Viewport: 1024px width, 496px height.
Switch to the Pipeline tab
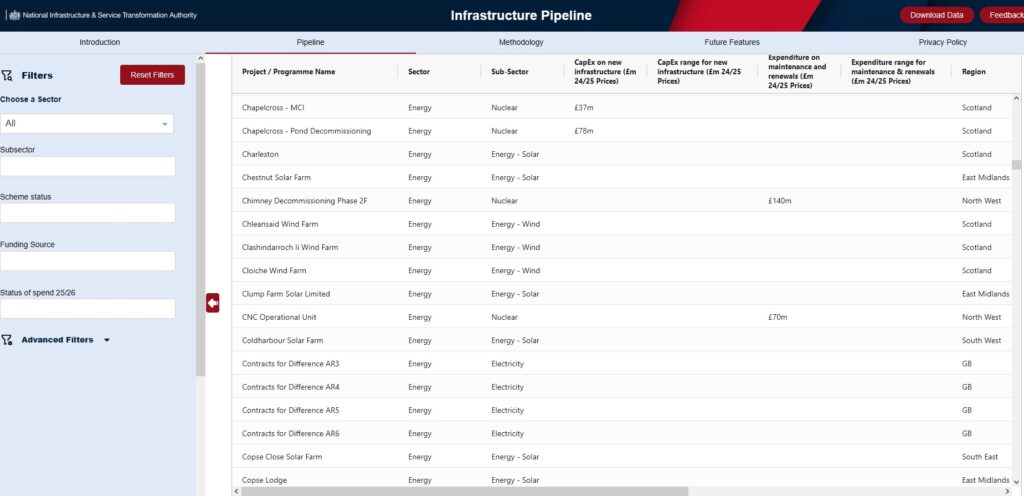310,42
